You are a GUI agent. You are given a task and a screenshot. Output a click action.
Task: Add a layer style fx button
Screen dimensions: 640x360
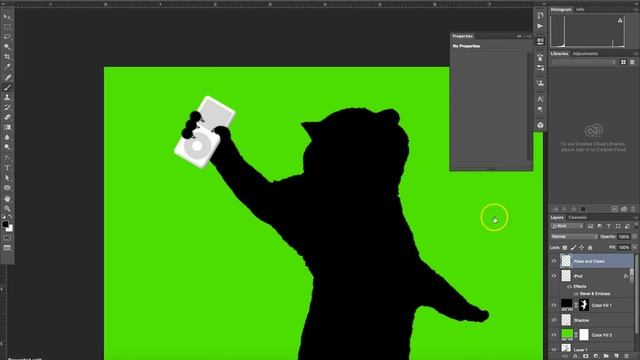click(x=576, y=356)
